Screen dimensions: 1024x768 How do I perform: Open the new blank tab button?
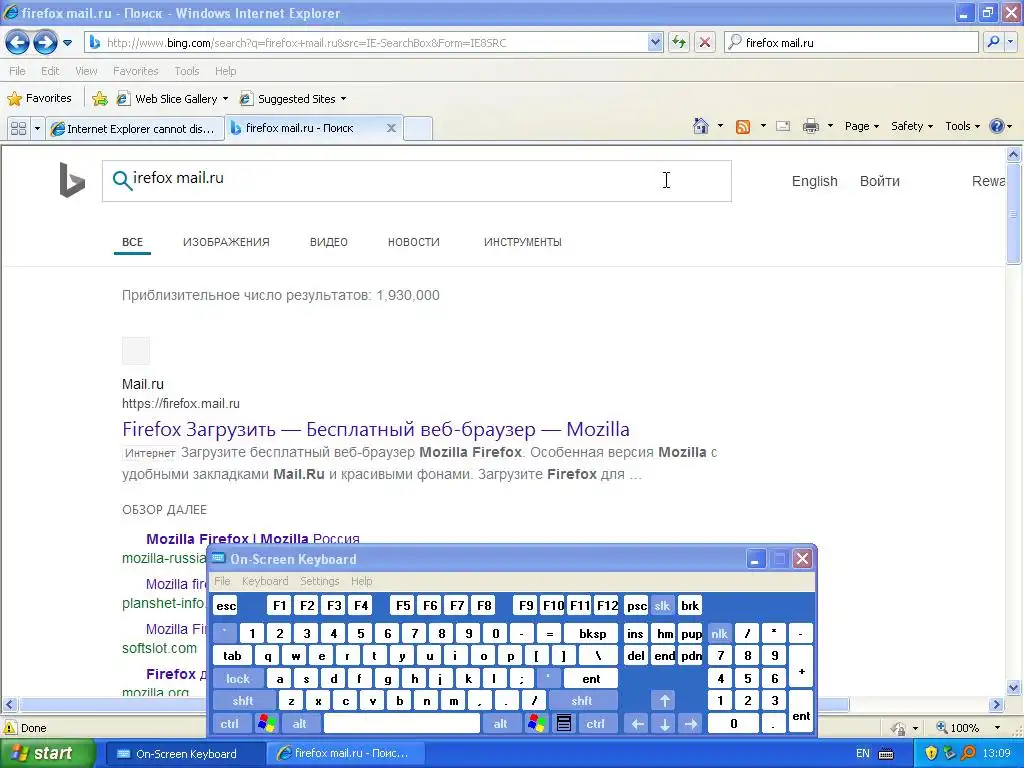click(418, 128)
